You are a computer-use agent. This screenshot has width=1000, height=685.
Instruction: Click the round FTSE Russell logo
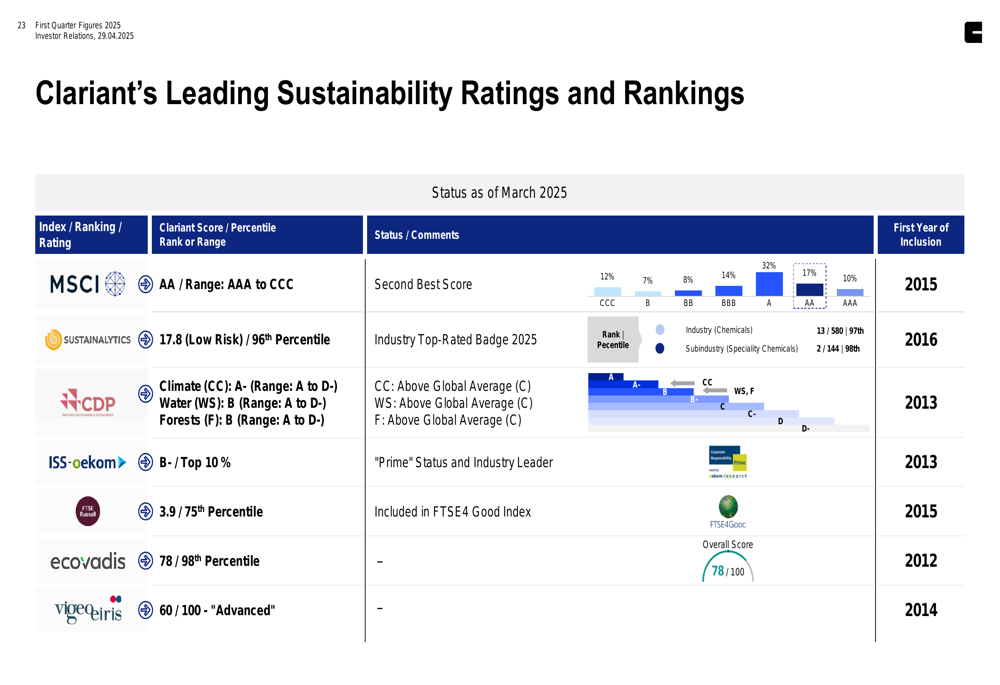click(88, 511)
